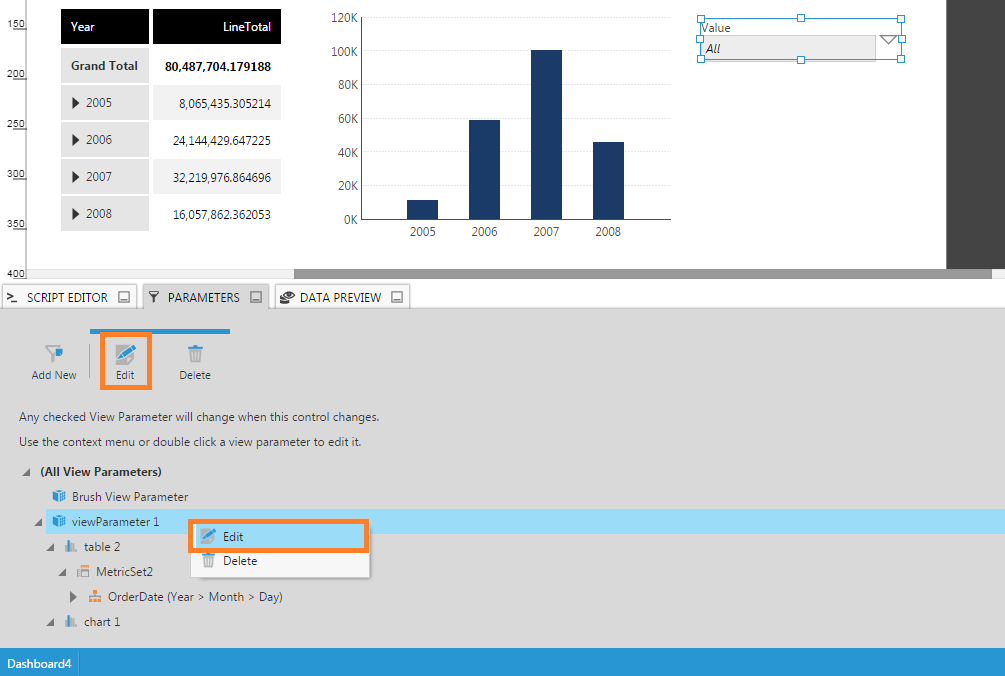This screenshot has height=676, width=1005.
Task: Click the 2007 bar in the chart
Action: tap(546, 134)
